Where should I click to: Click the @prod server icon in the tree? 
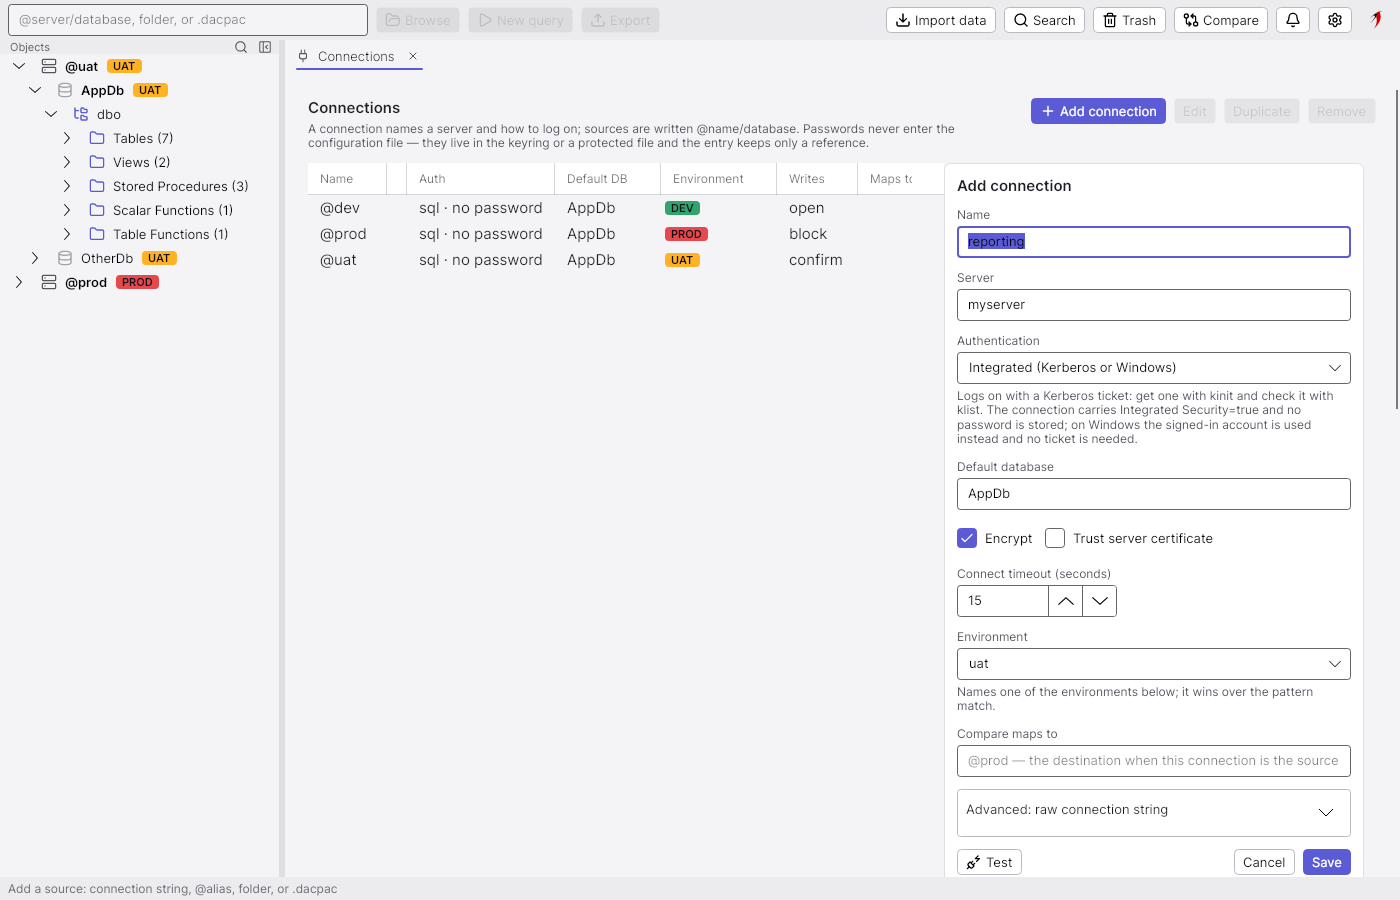[49, 282]
